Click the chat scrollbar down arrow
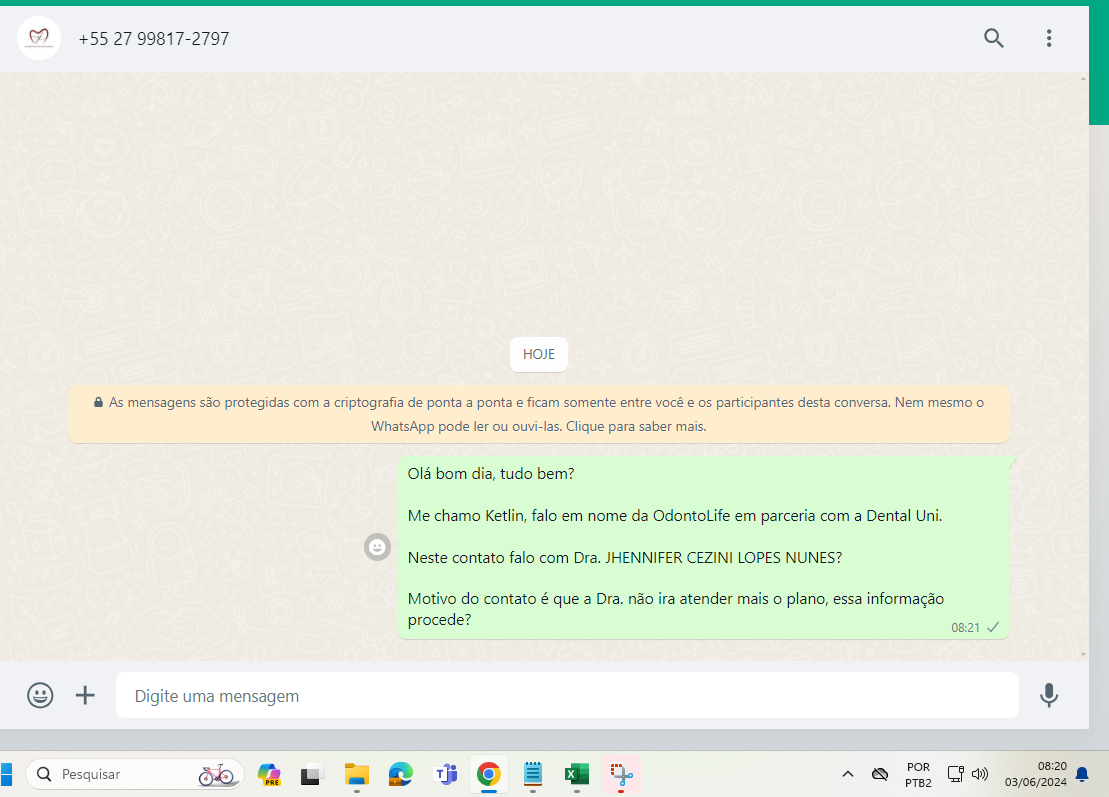Screen dimensions: 1109x797 coord(1084,654)
